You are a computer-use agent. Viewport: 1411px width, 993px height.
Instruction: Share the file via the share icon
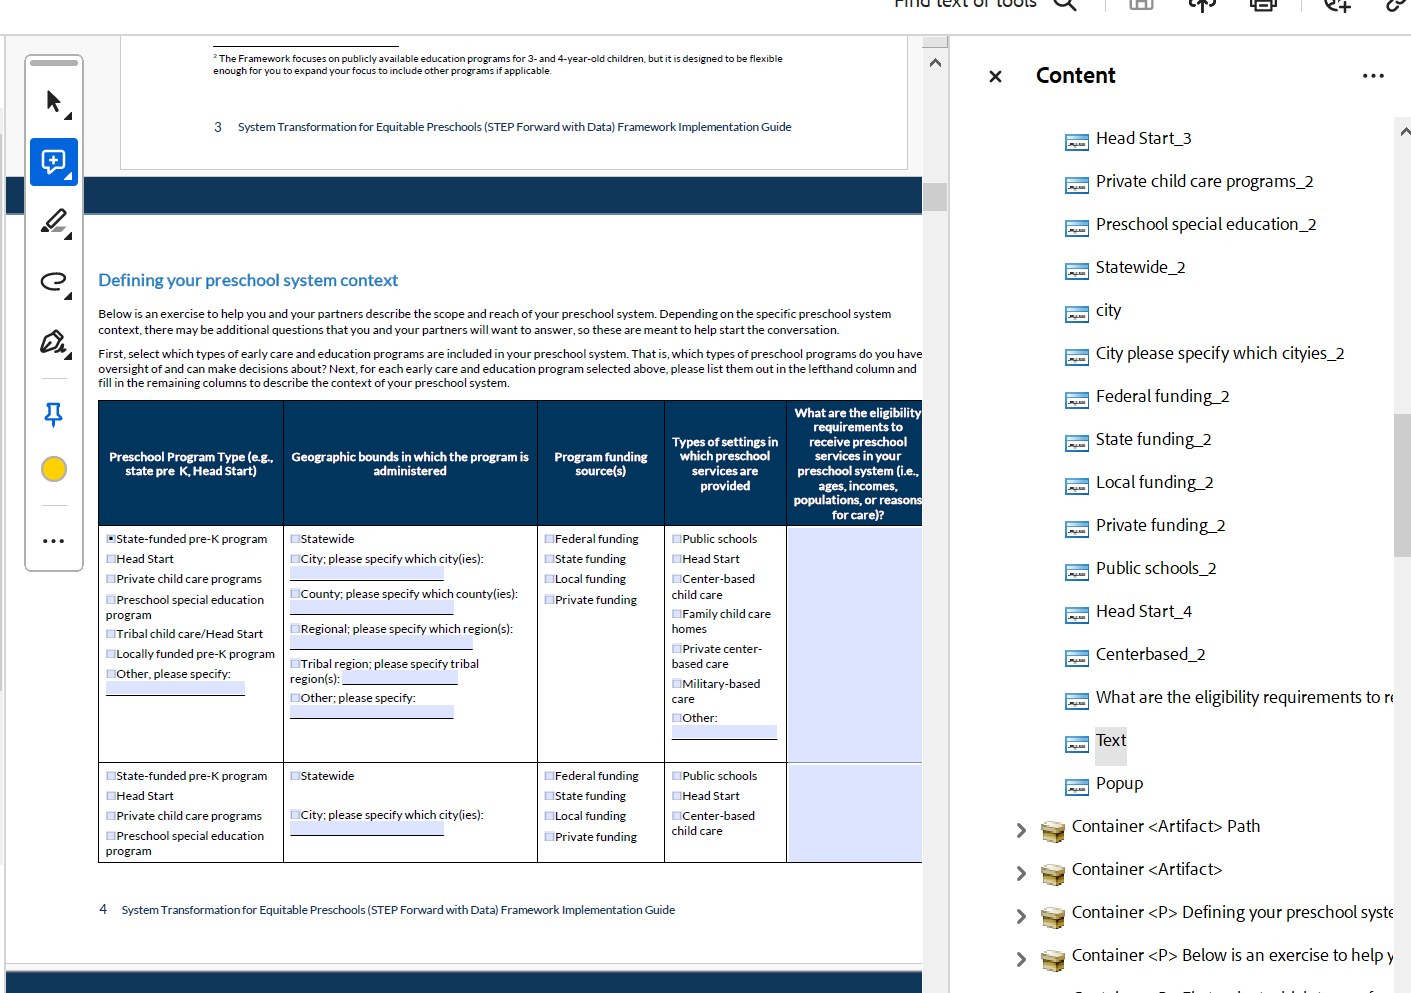[x=1201, y=6]
